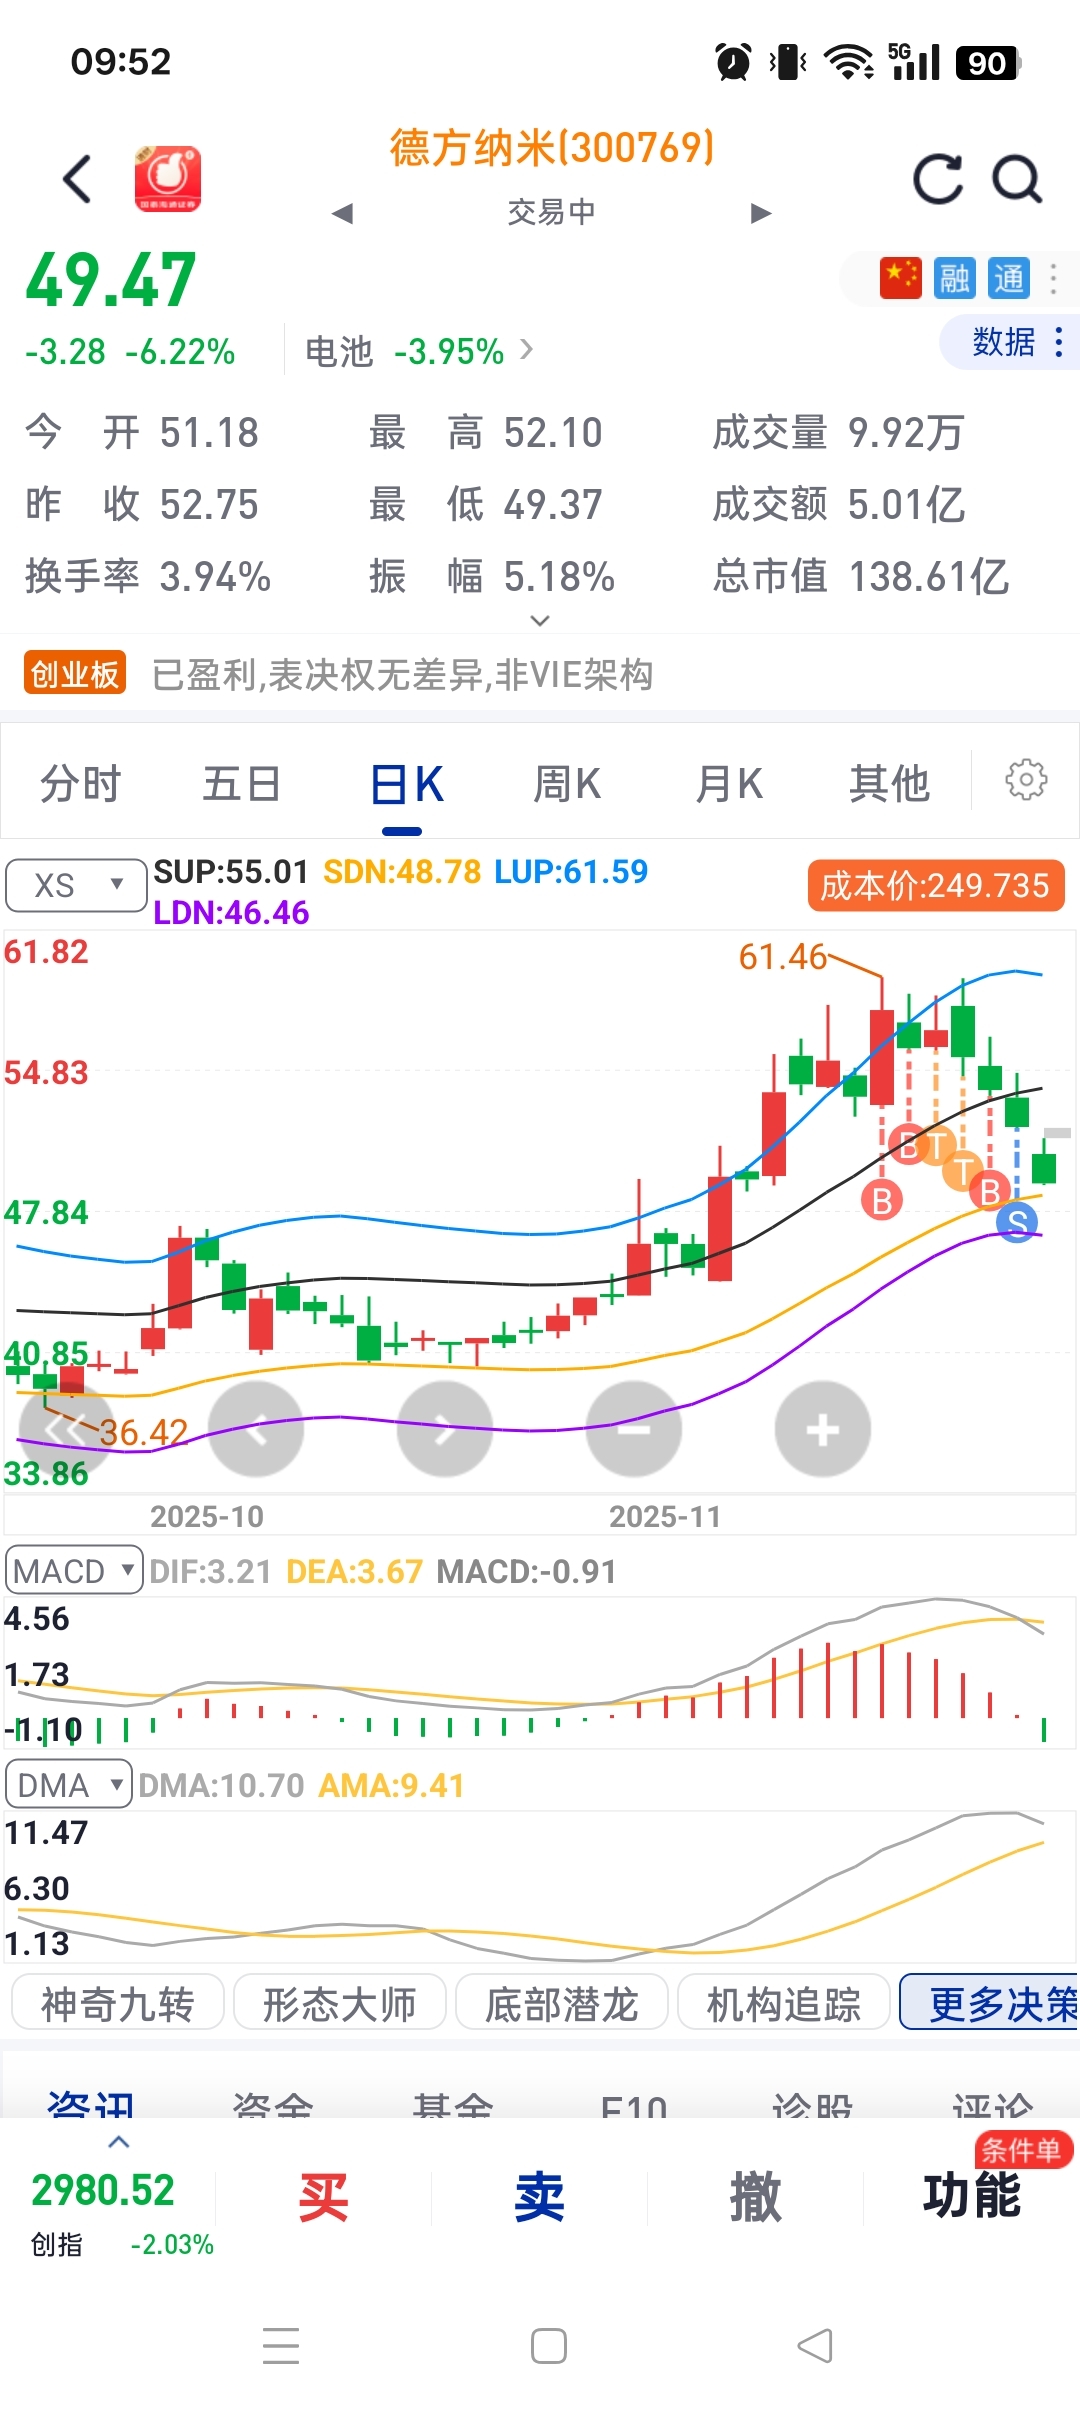Tap the current price 49.47
This screenshot has width=1080, height=2412.
click(111, 281)
